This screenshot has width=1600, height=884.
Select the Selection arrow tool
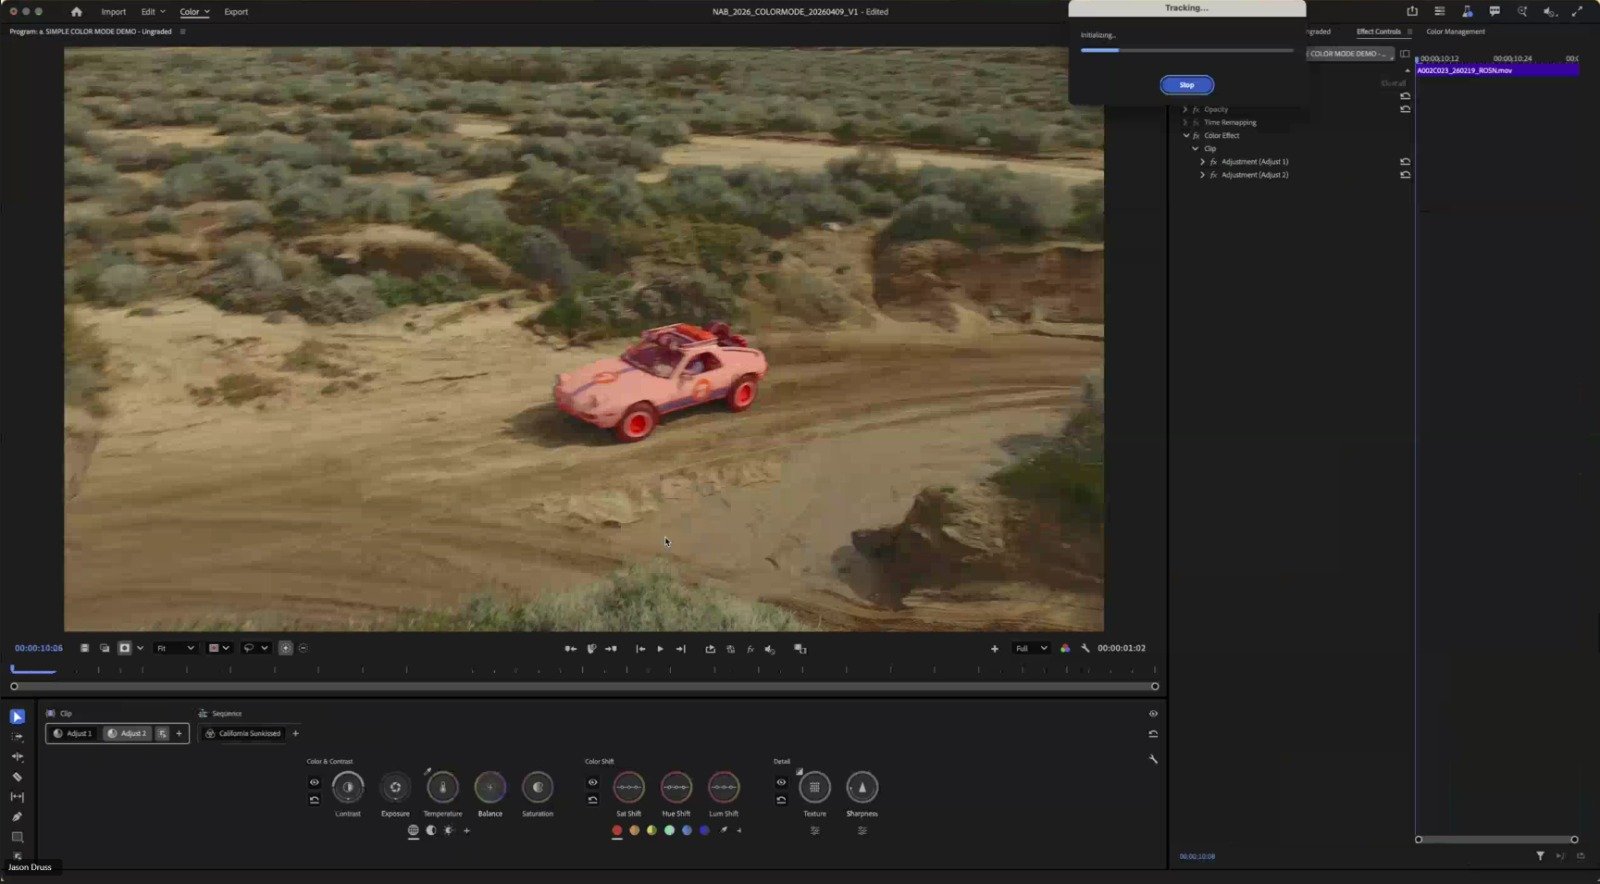click(17, 717)
